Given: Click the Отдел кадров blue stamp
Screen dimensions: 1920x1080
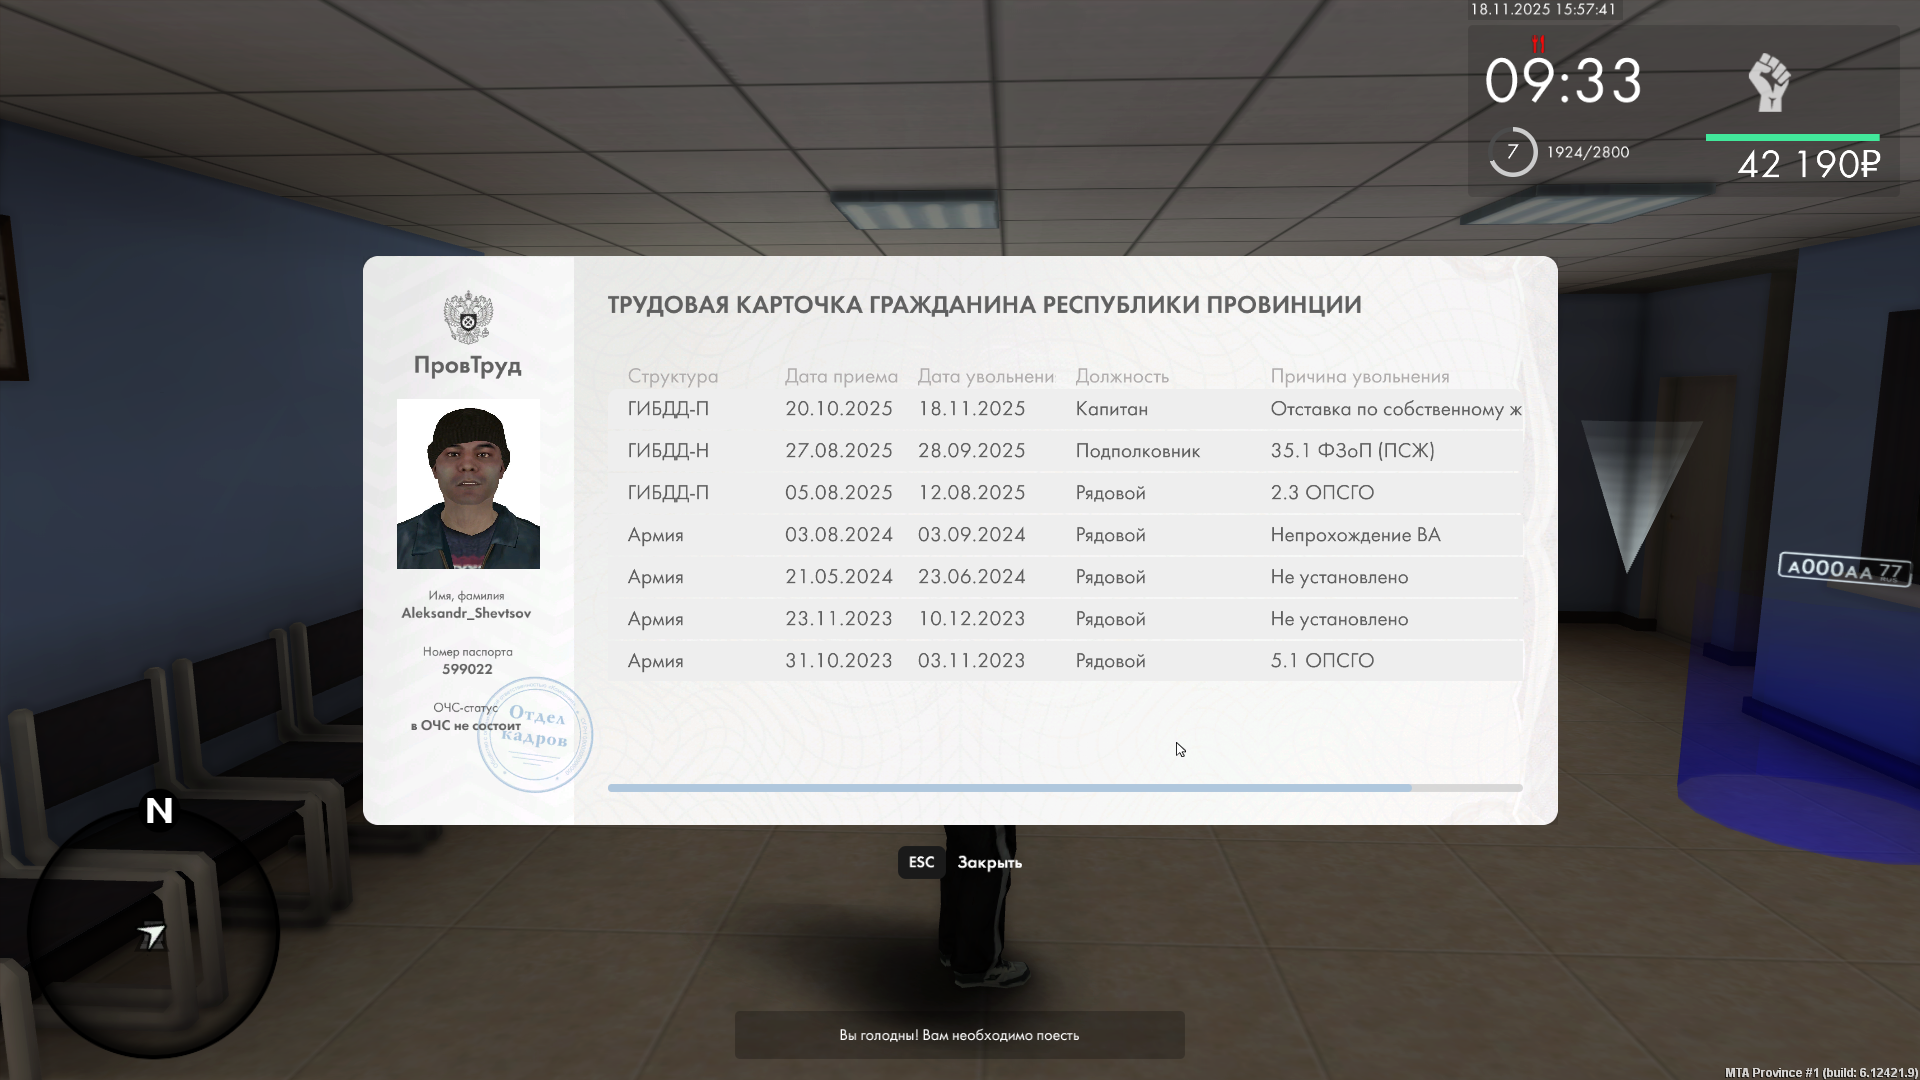Looking at the screenshot, I should (x=535, y=735).
